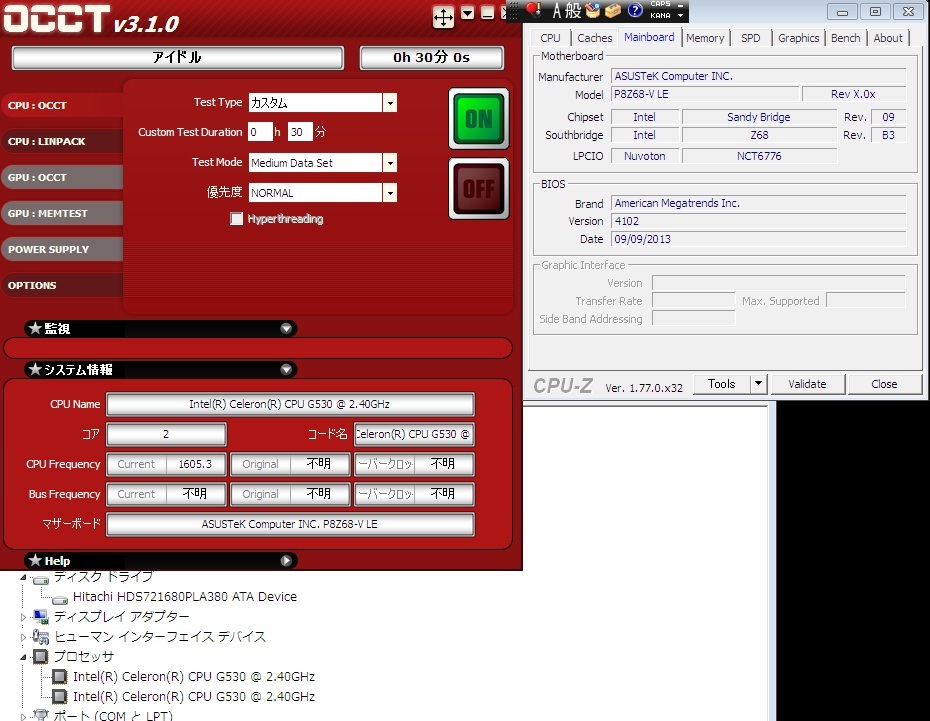
Task: Start the test with green ON button
Action: pos(479,119)
